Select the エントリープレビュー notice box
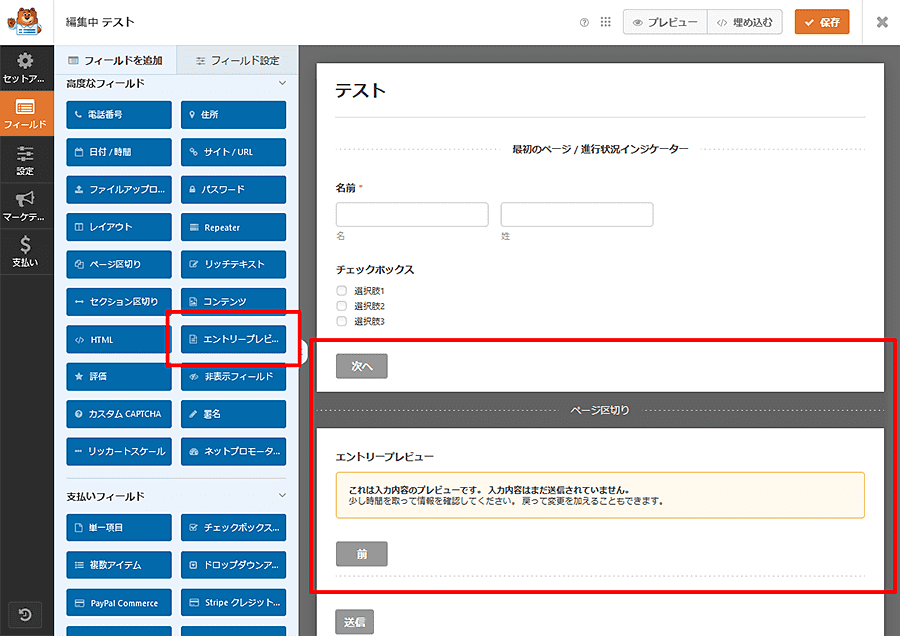The height and width of the screenshot is (636, 900). pos(600,495)
